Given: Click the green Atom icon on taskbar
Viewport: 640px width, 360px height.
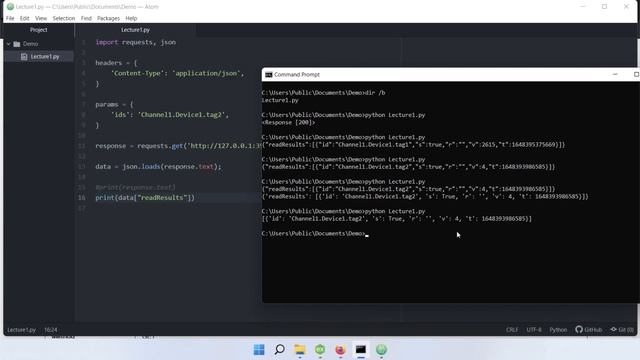Looking at the screenshot, I should (x=381, y=350).
